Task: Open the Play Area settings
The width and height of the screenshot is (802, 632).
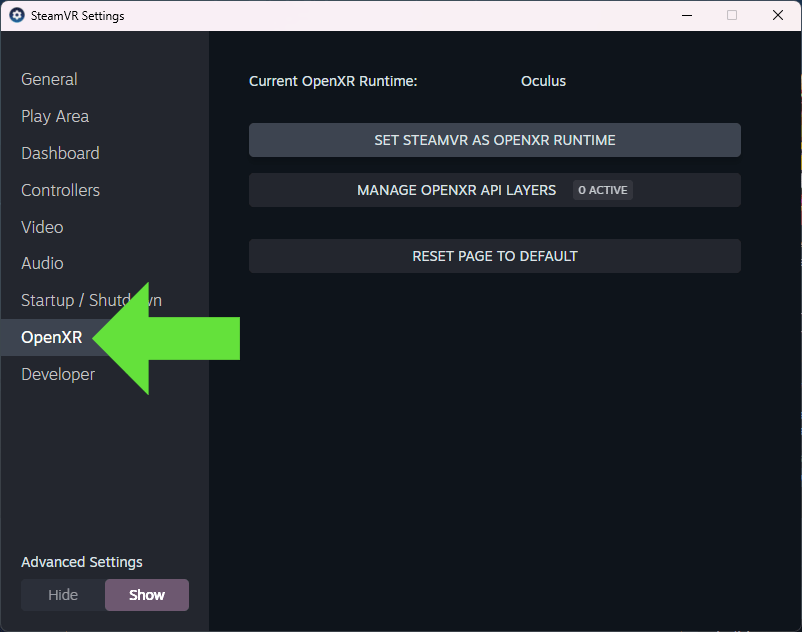Action: (55, 117)
